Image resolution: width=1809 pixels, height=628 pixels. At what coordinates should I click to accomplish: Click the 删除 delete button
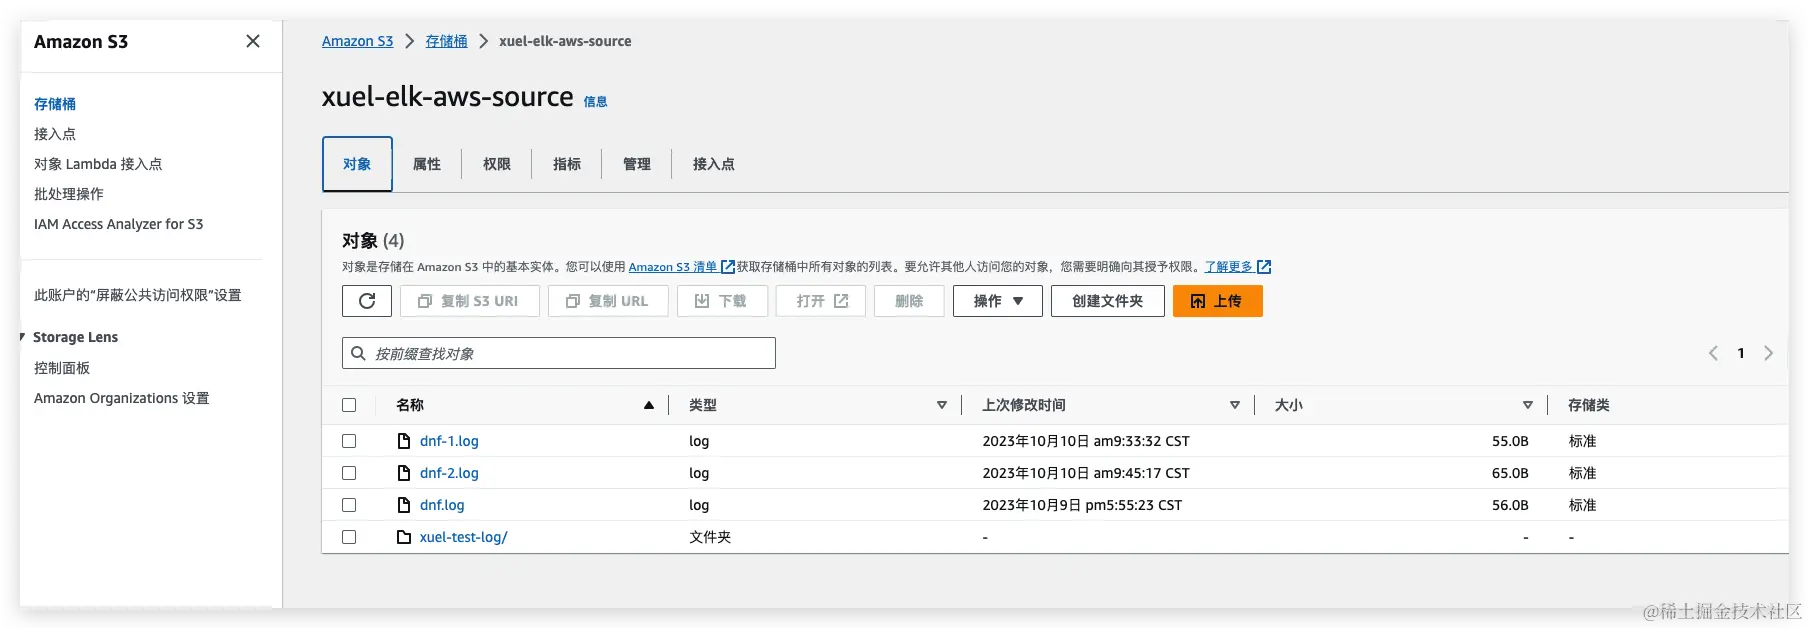[909, 301]
